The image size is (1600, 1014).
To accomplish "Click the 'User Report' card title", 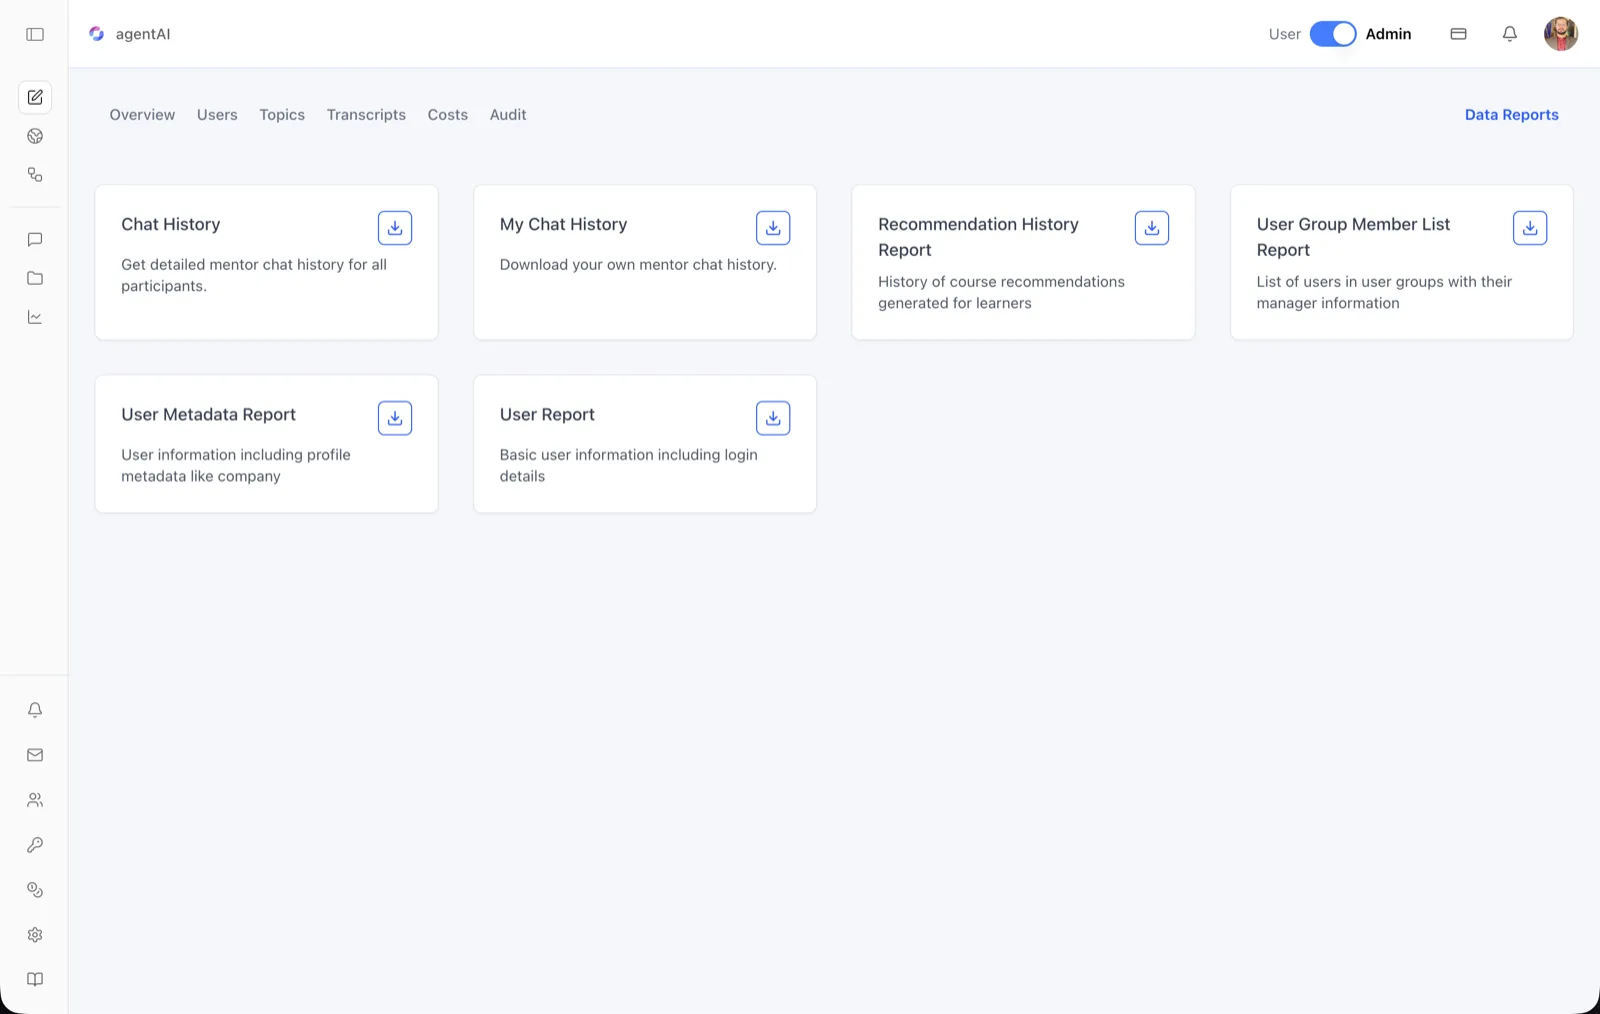I will click(547, 414).
